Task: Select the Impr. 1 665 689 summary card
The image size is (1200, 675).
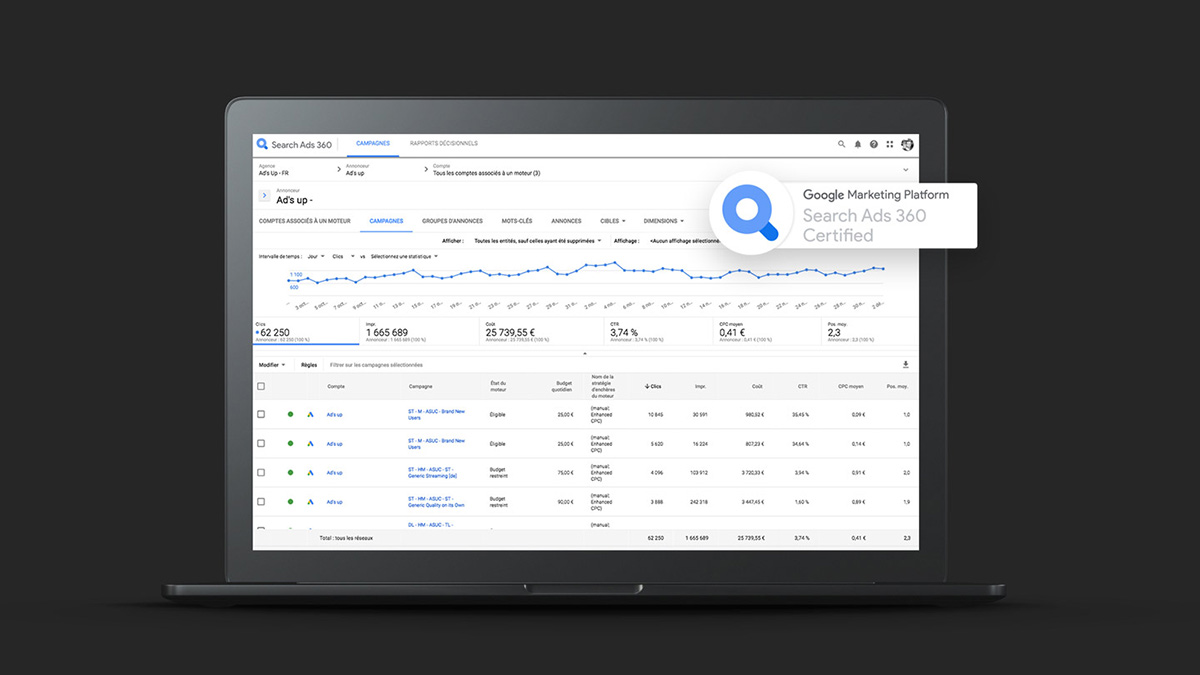Action: pyautogui.click(x=420, y=332)
